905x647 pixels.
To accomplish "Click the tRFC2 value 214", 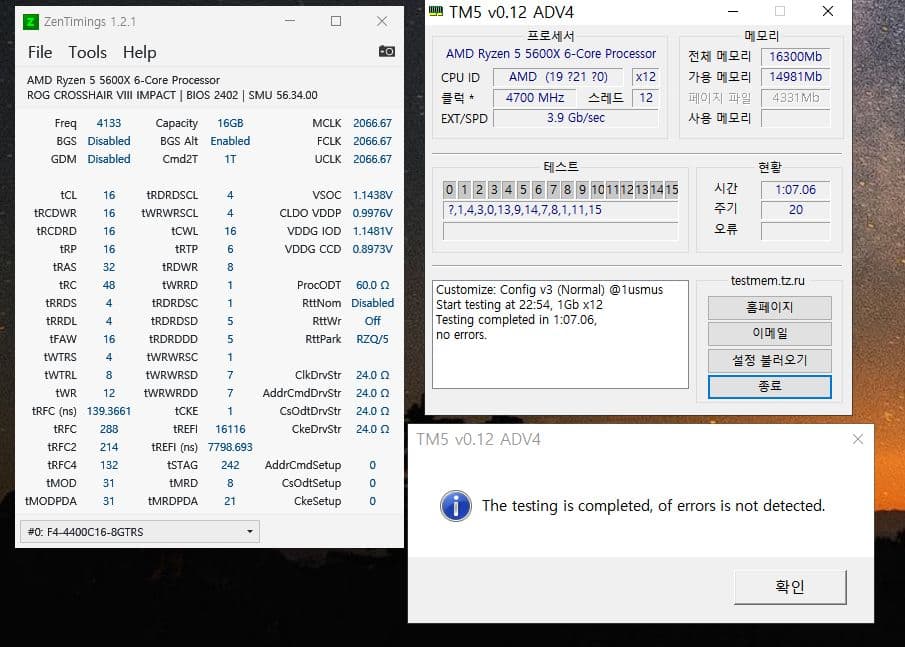I will click(109, 447).
